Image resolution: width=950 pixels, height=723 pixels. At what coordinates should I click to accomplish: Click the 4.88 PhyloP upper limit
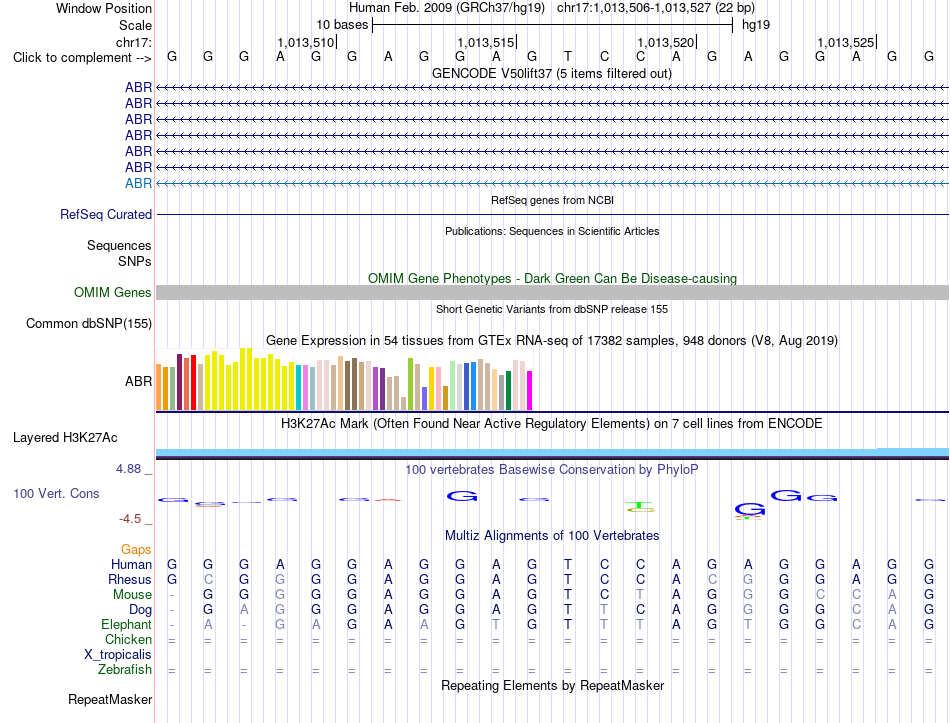(128, 469)
